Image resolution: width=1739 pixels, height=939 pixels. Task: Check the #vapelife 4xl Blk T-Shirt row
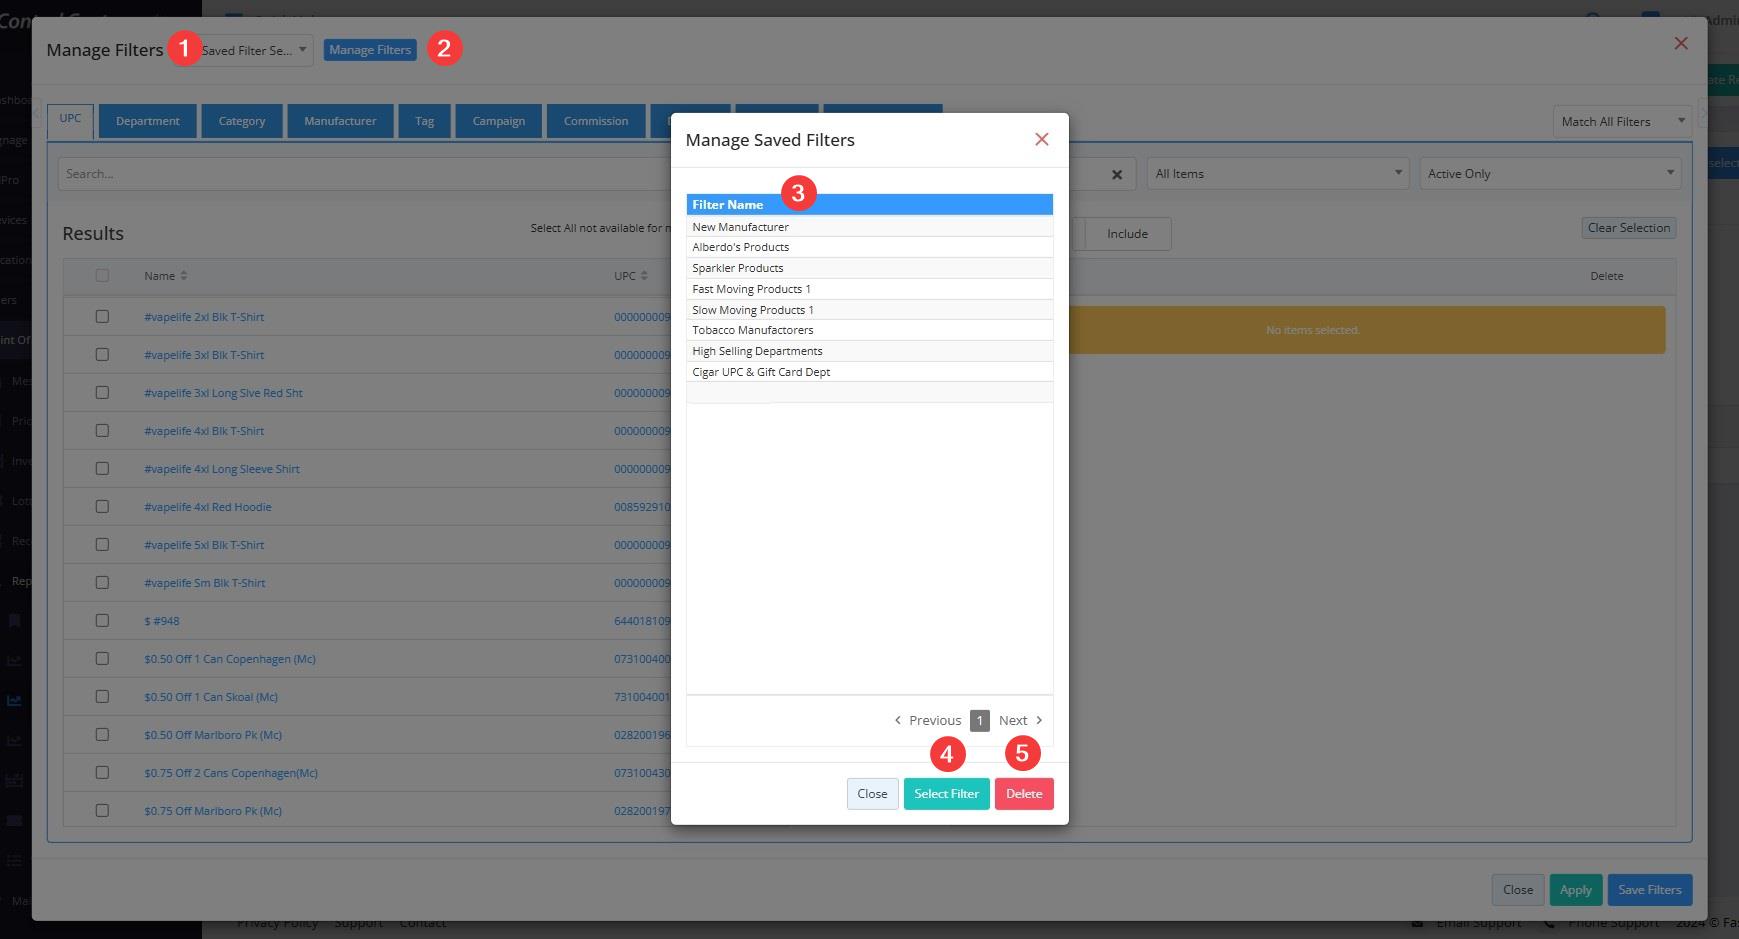click(102, 430)
